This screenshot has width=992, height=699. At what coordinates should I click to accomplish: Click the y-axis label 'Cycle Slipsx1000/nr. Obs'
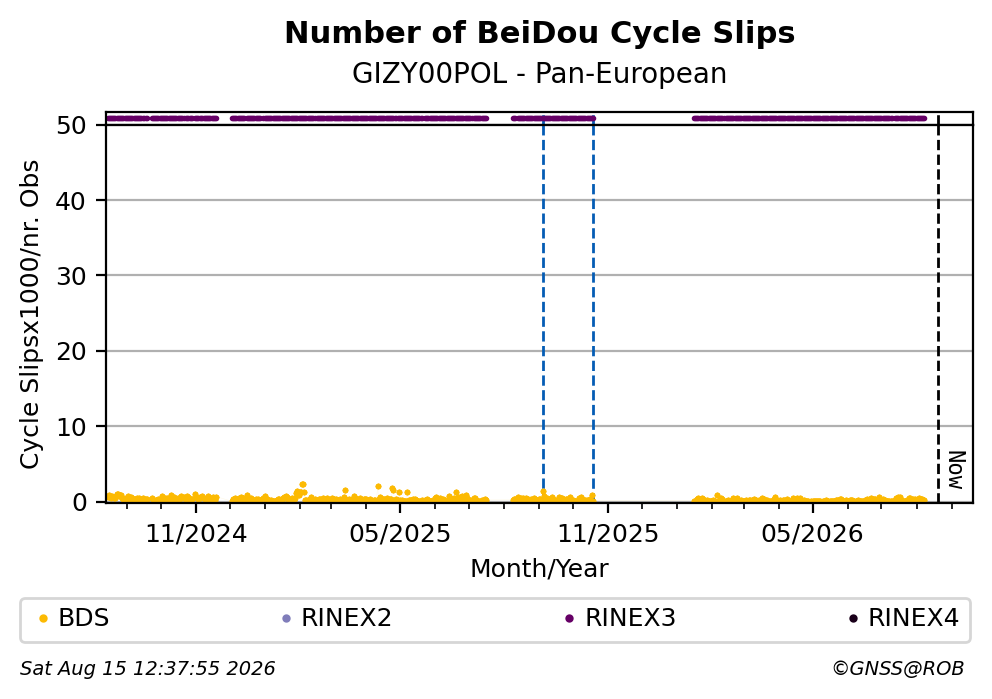point(30,314)
